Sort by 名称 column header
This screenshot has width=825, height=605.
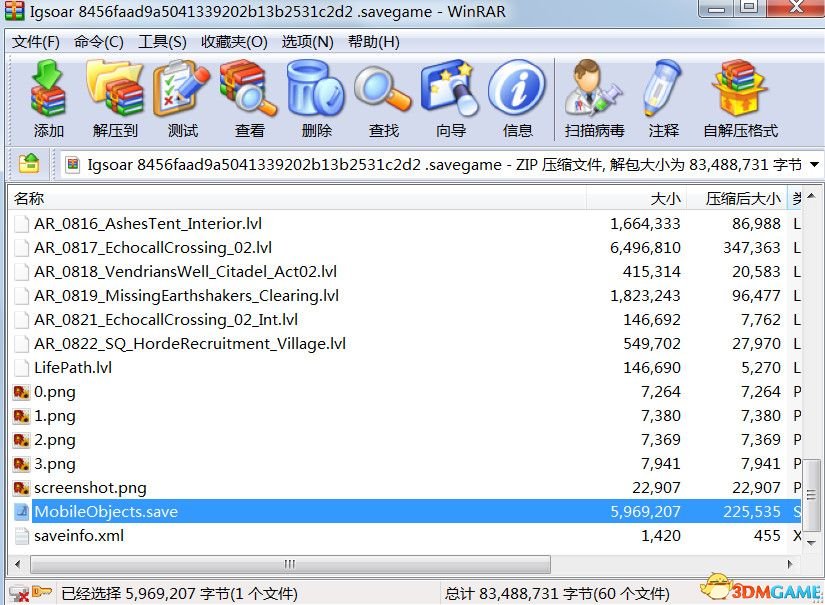pos(297,198)
